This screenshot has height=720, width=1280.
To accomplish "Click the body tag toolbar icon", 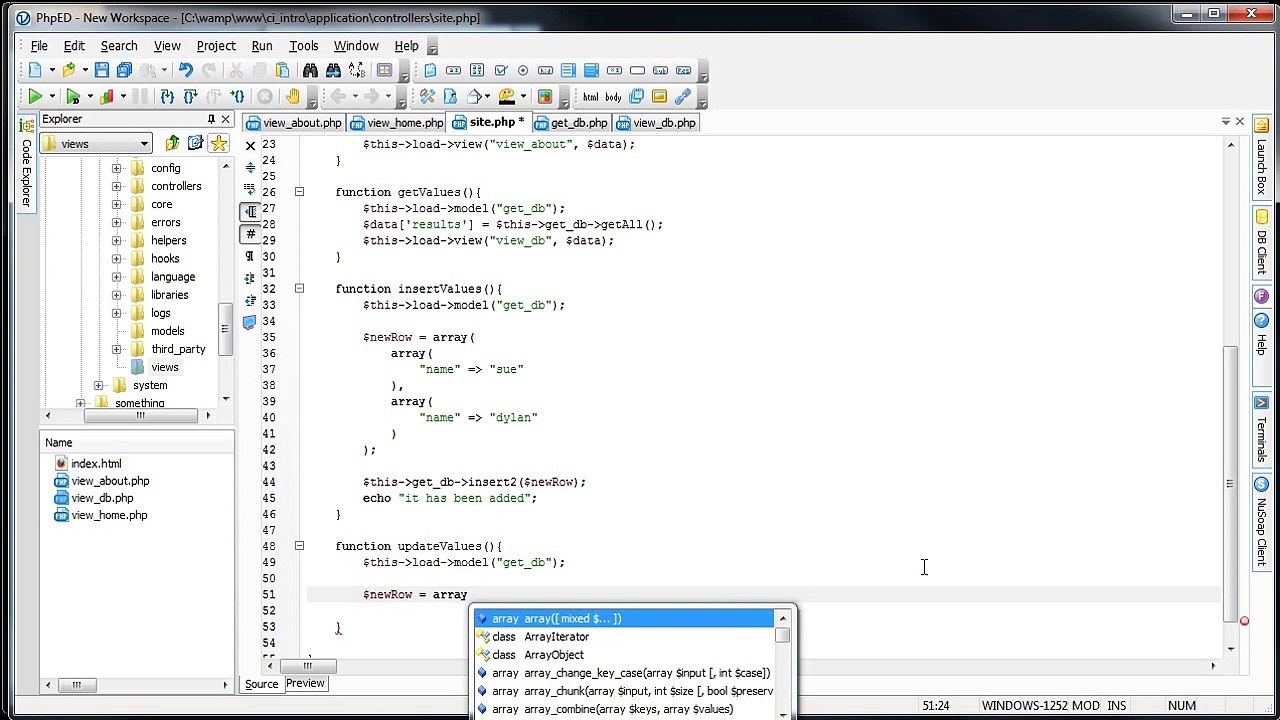I will click(x=613, y=96).
